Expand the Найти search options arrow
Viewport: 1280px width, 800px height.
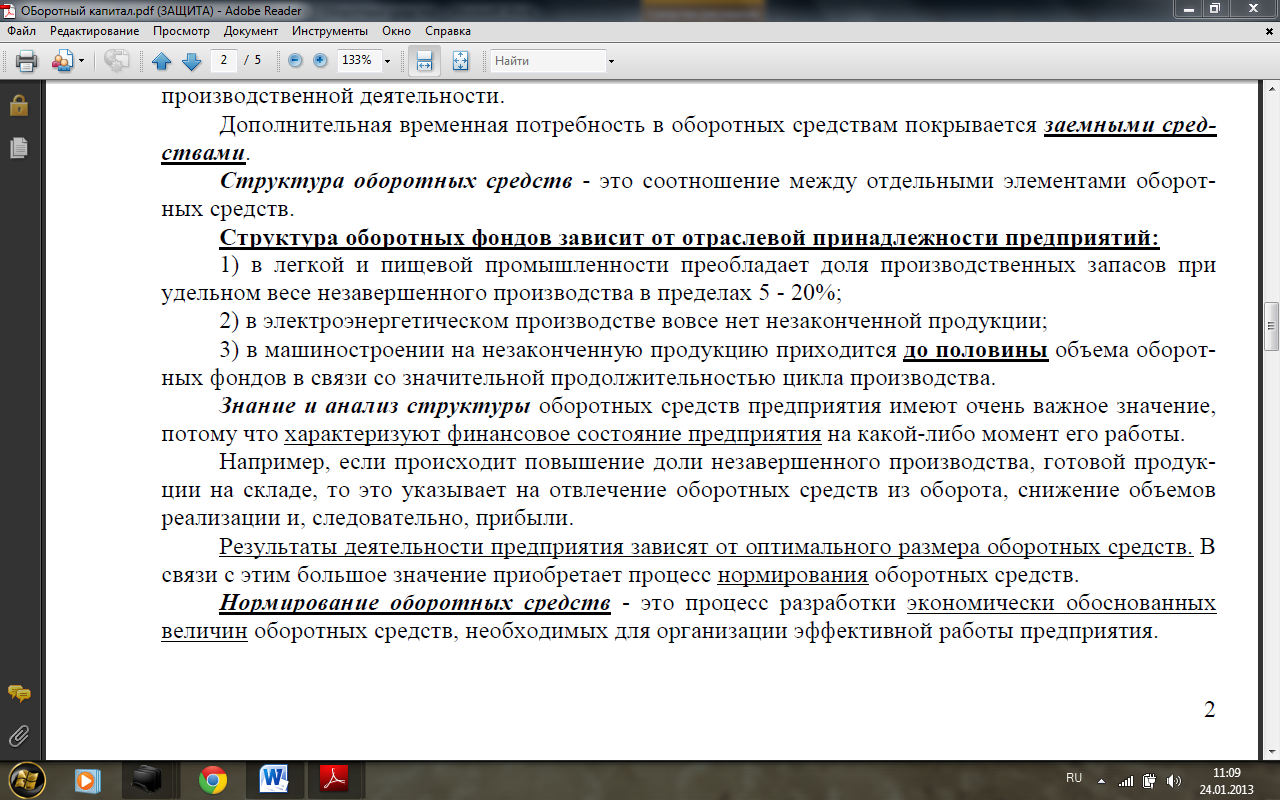pyautogui.click(x=611, y=61)
